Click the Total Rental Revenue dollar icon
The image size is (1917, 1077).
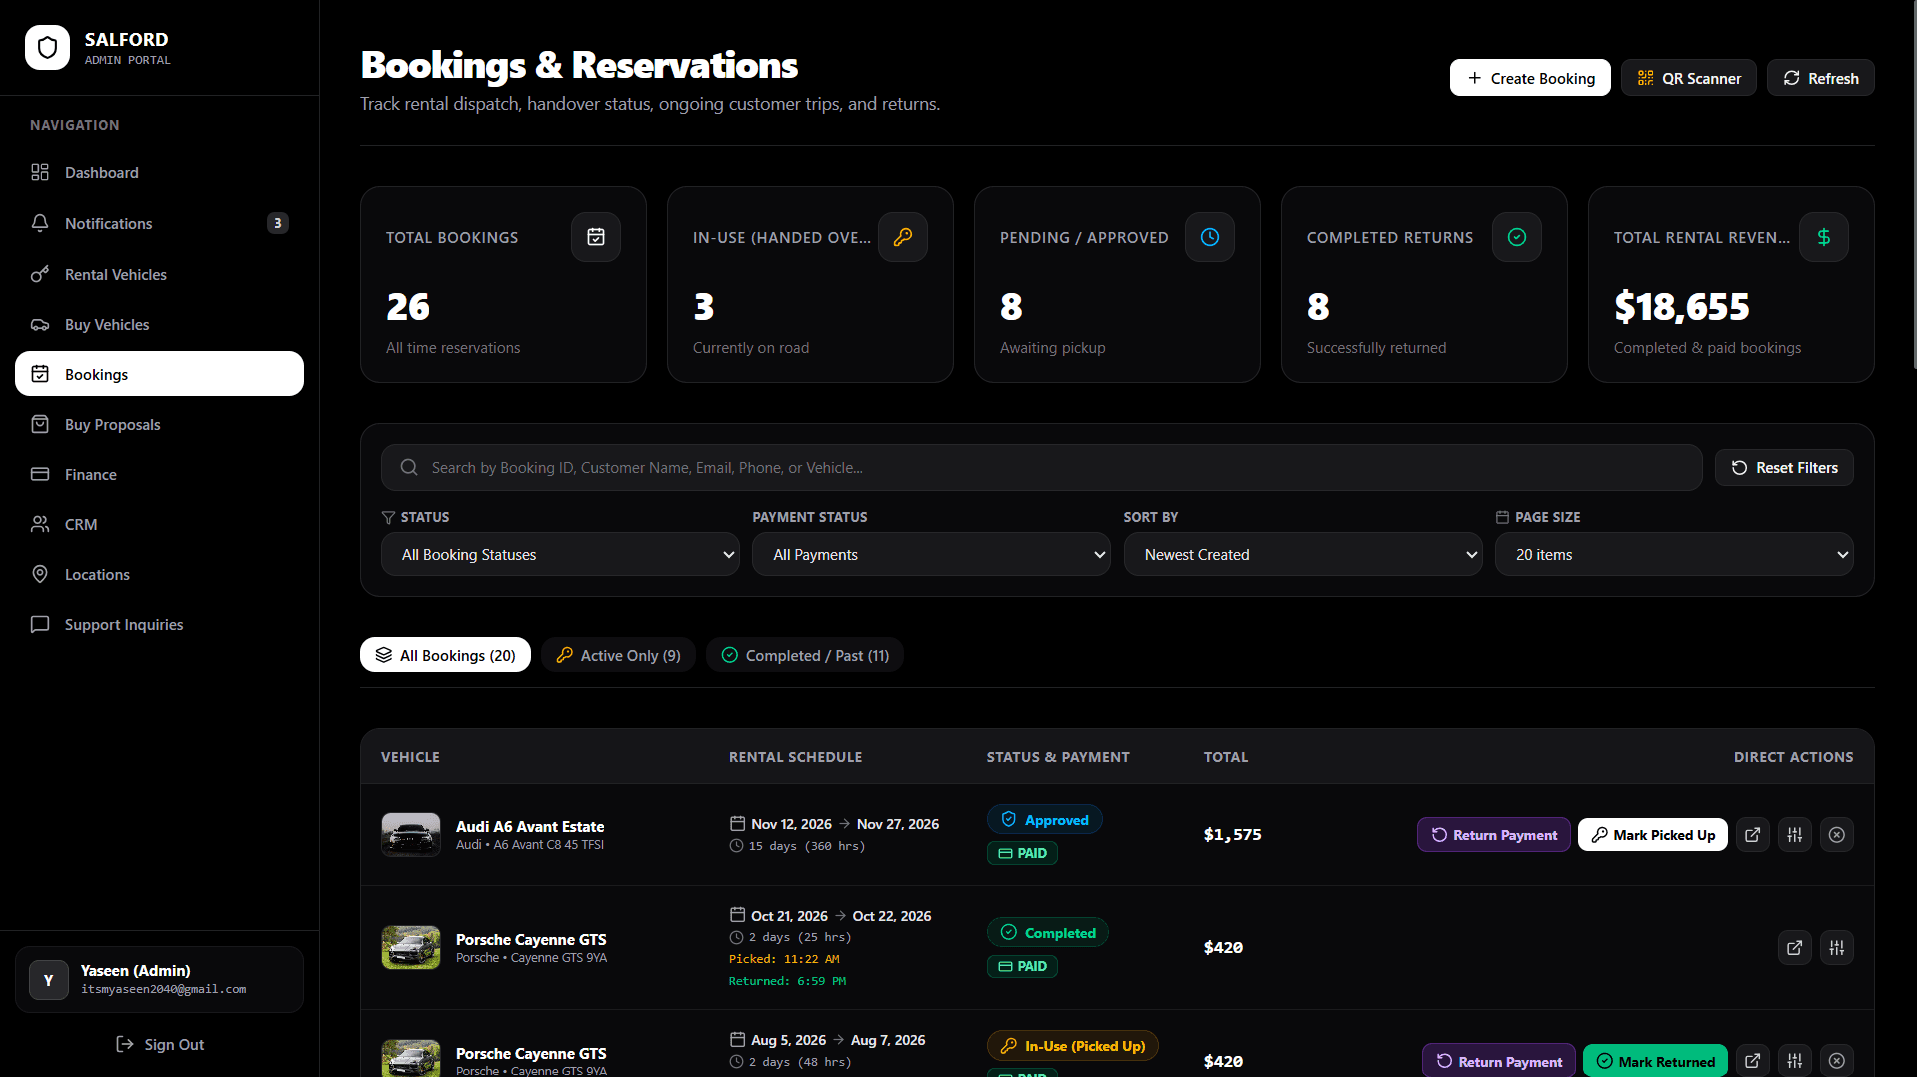(x=1824, y=237)
